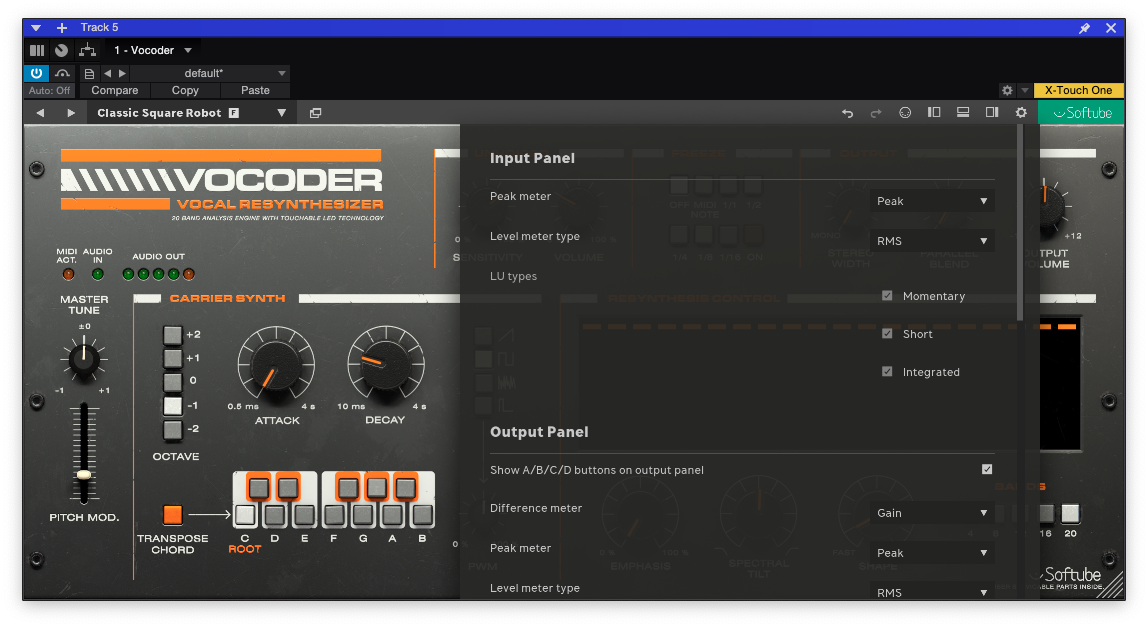Open Input Panel Peak meter dropdown

pos(932,201)
